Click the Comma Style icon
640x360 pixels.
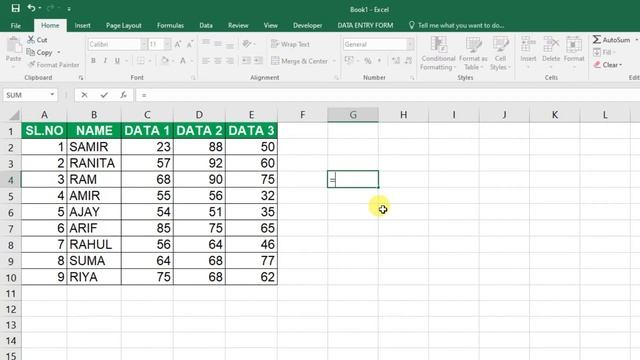pos(379,61)
